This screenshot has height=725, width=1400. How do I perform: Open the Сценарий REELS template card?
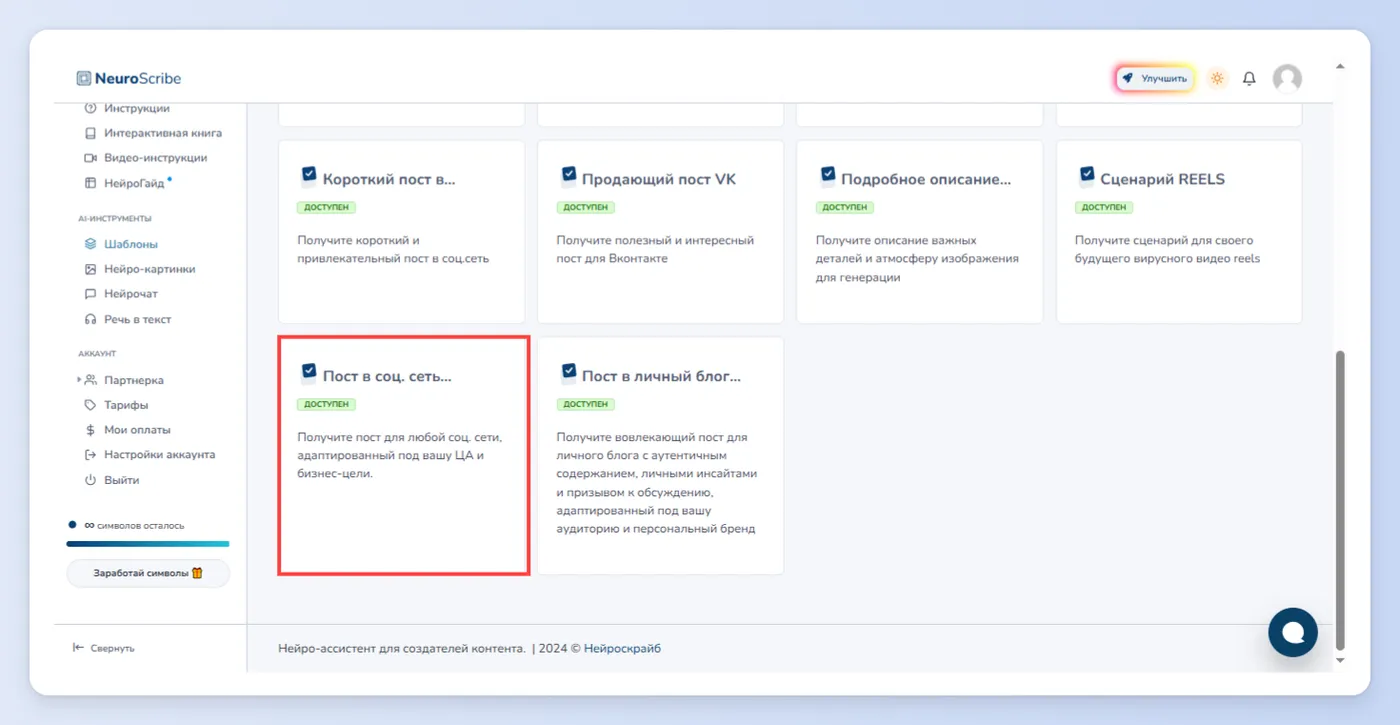tap(1179, 232)
